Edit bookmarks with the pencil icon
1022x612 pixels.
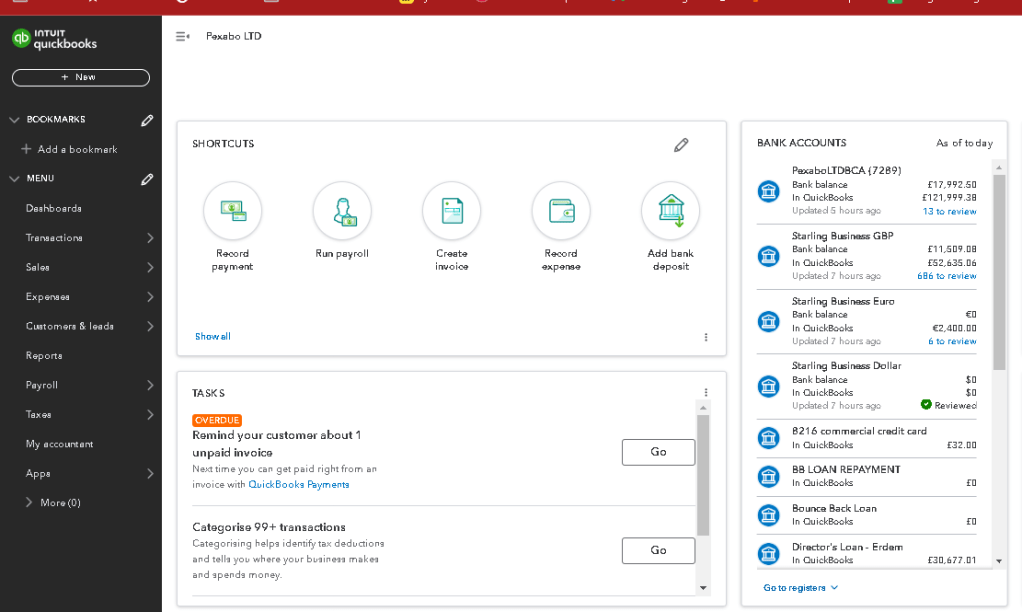pos(147,120)
